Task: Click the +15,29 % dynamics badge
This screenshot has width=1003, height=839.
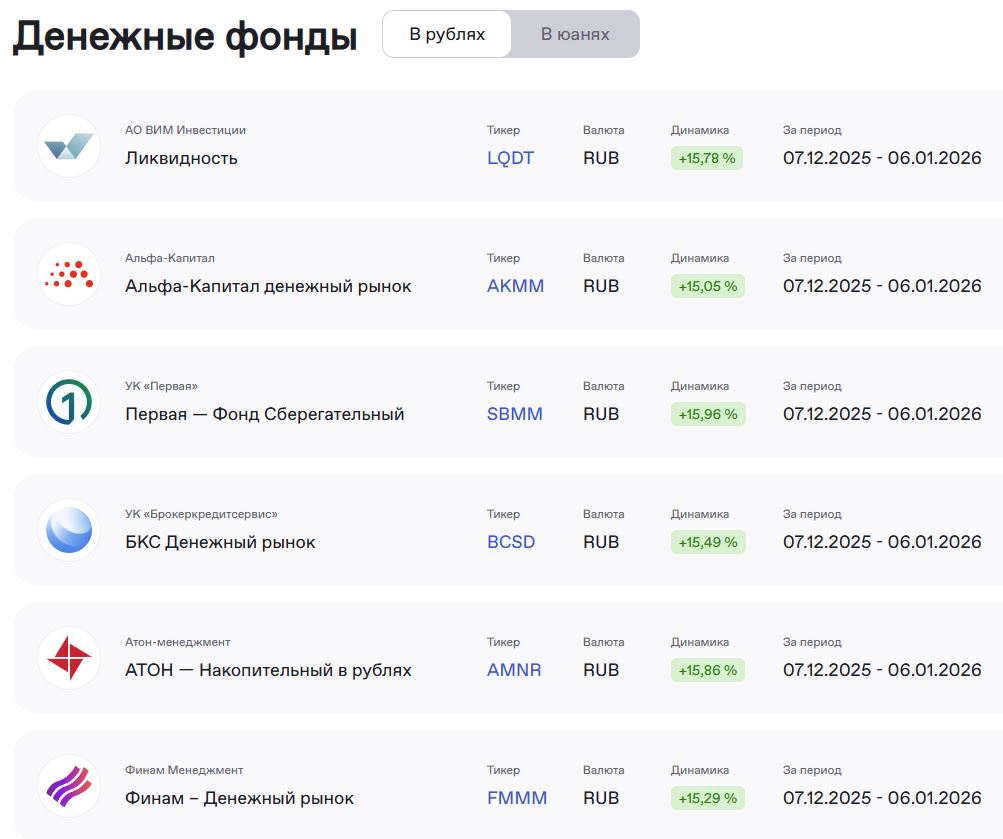Action: click(x=707, y=797)
